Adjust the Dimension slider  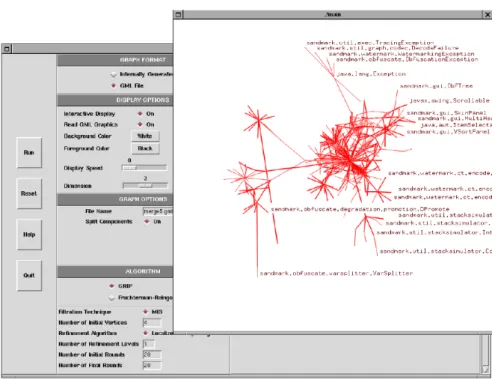tap(145, 186)
